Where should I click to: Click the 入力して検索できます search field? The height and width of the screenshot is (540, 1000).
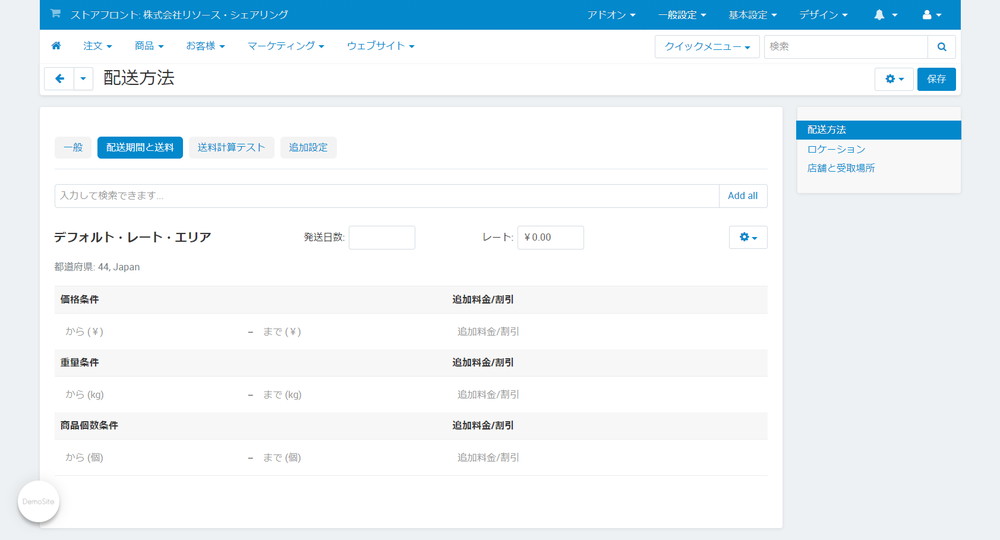[387, 196]
